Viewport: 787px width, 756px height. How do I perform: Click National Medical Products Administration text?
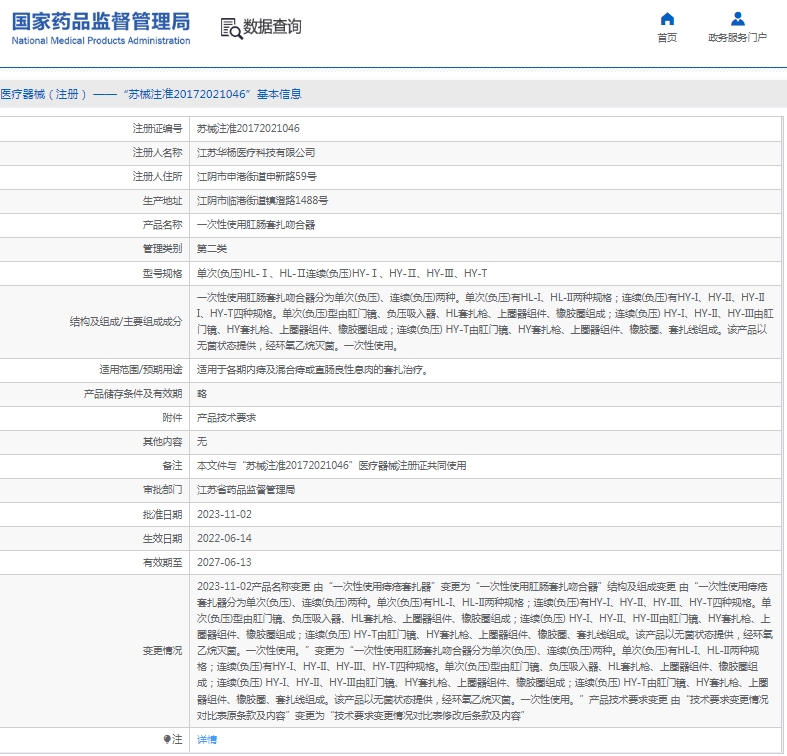coord(101,41)
